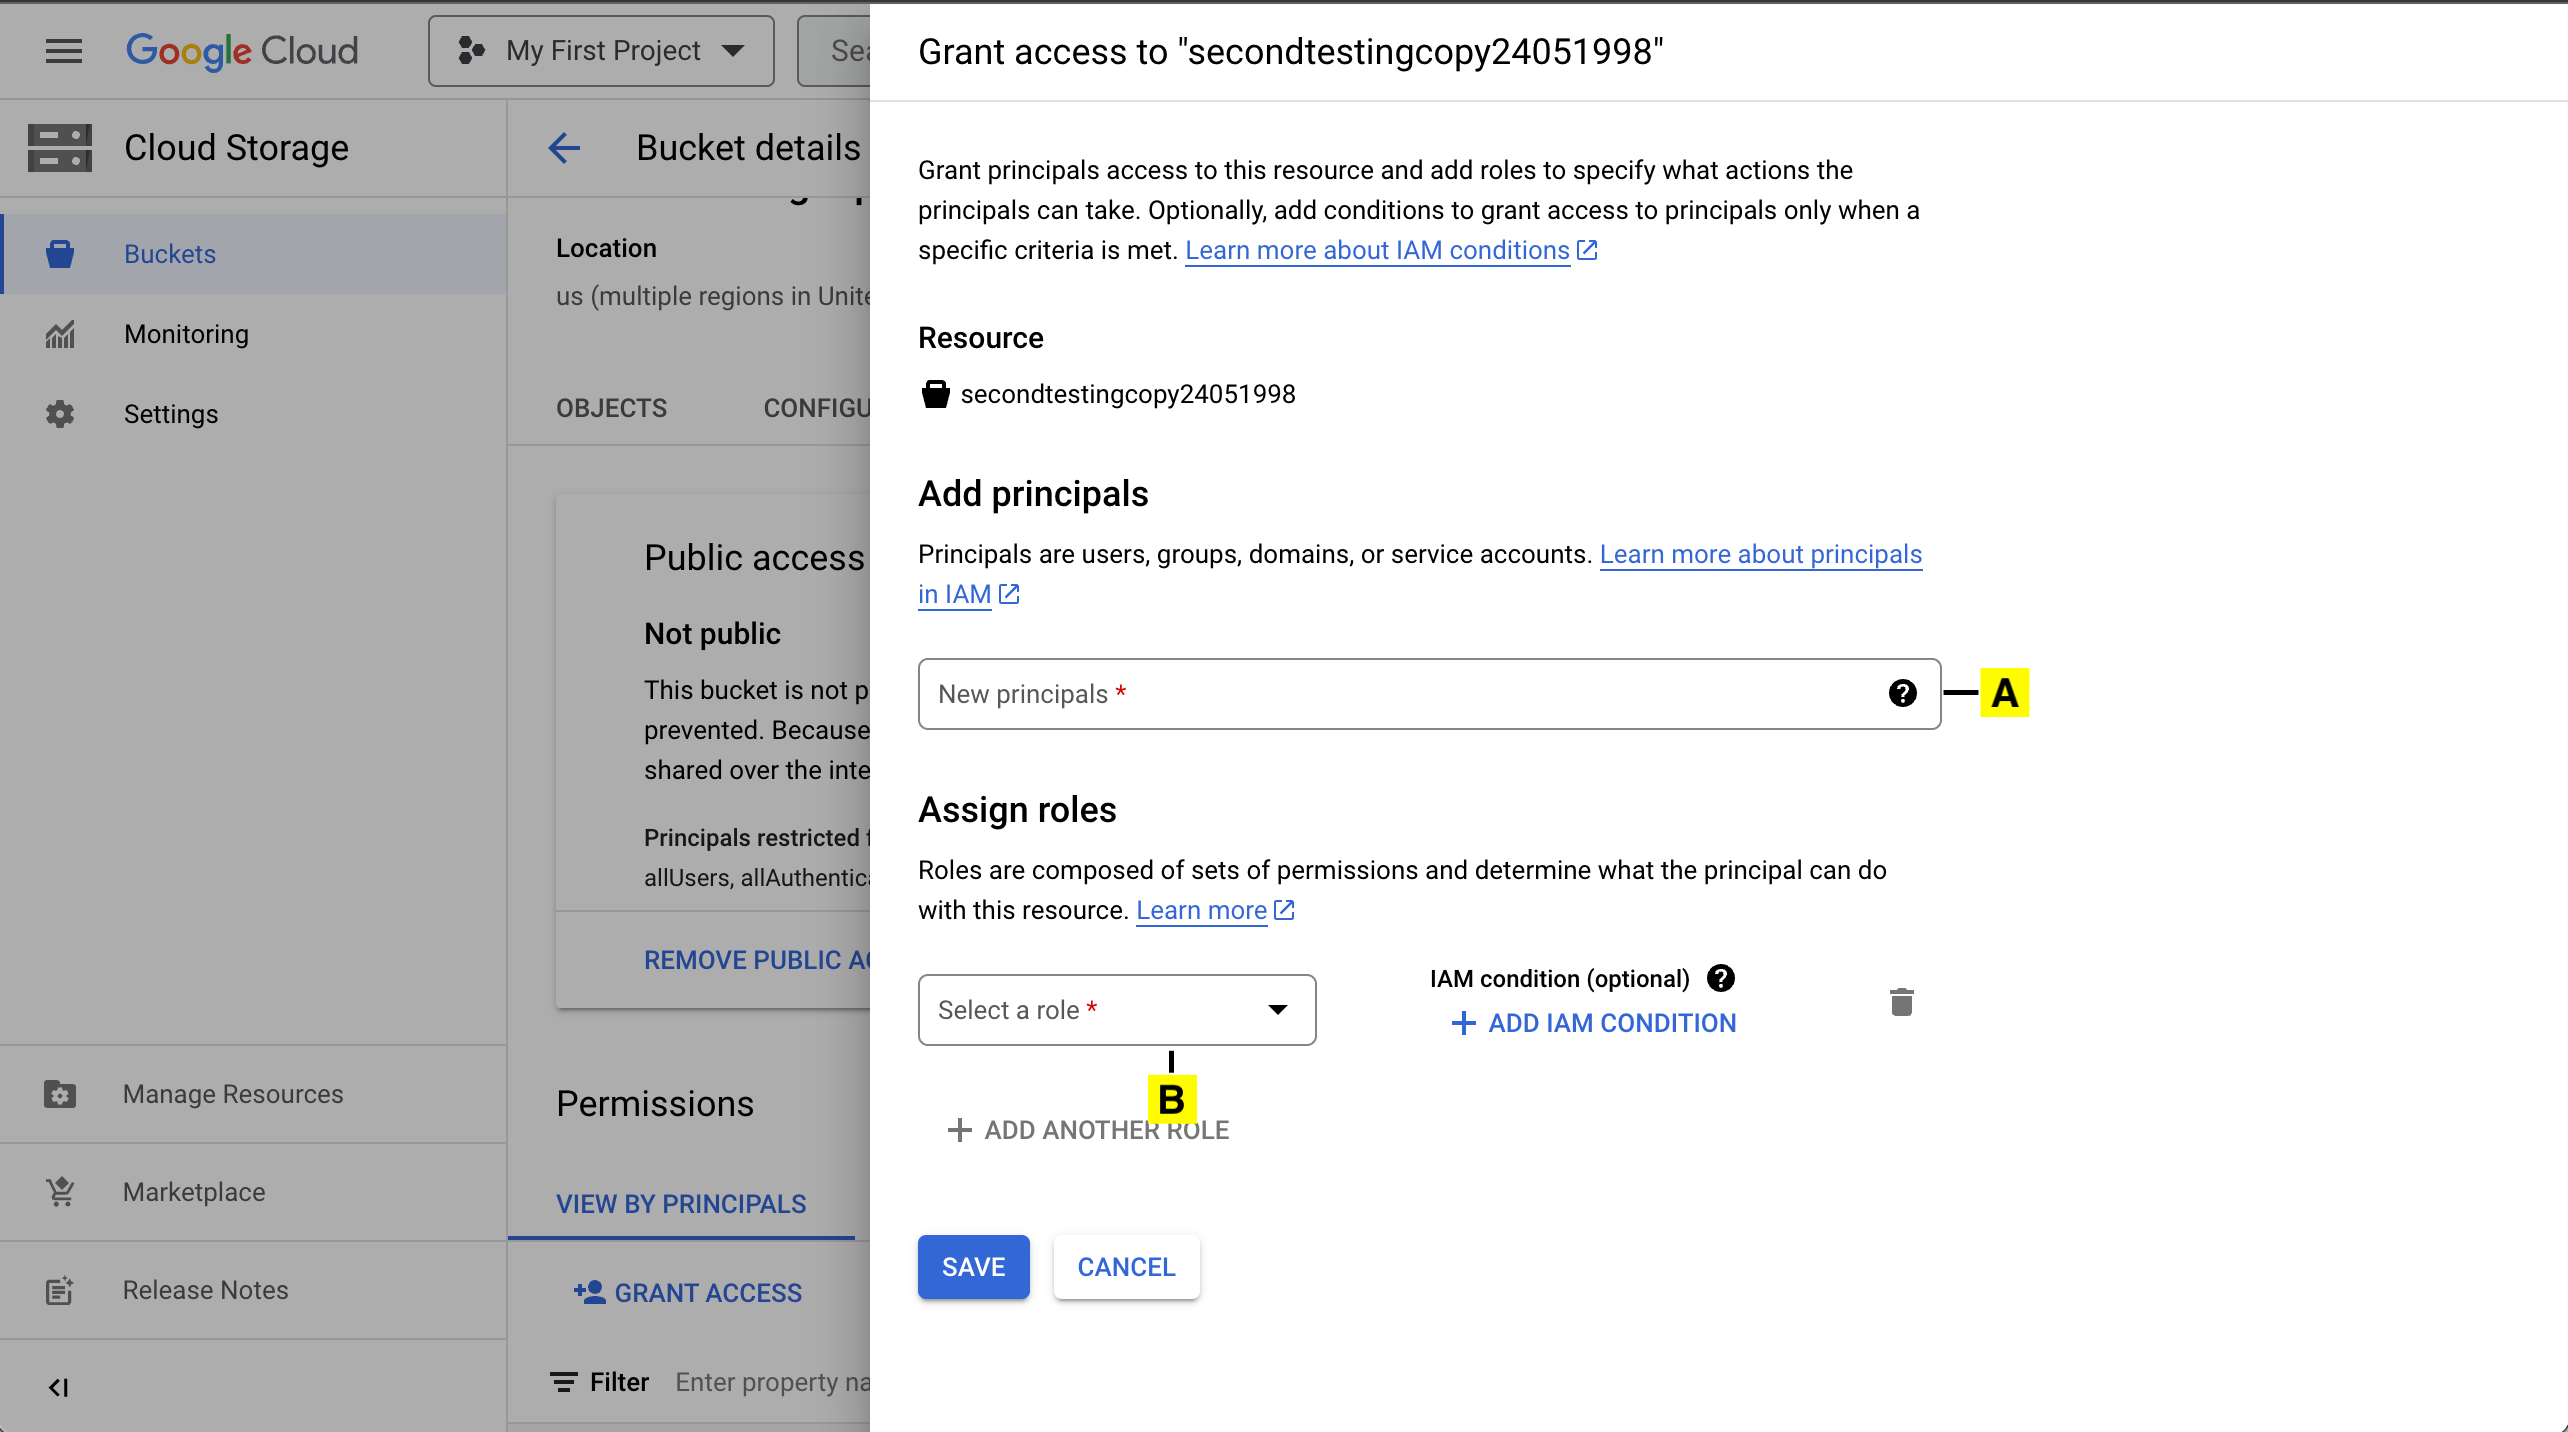Open Monitoring in the sidebar
This screenshot has height=1432, width=2568.
tap(186, 334)
